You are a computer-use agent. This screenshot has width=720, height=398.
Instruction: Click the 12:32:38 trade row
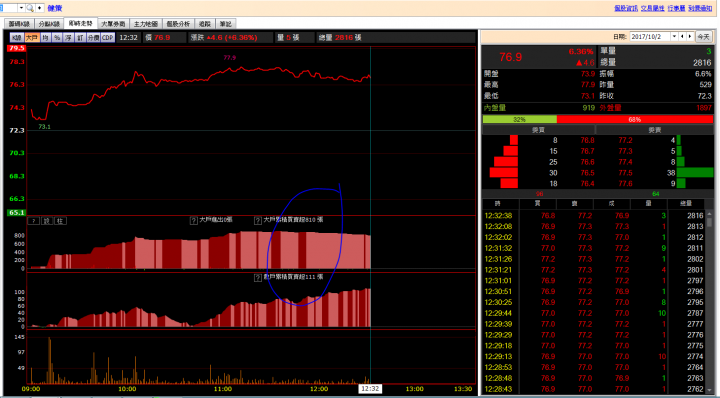(593, 216)
